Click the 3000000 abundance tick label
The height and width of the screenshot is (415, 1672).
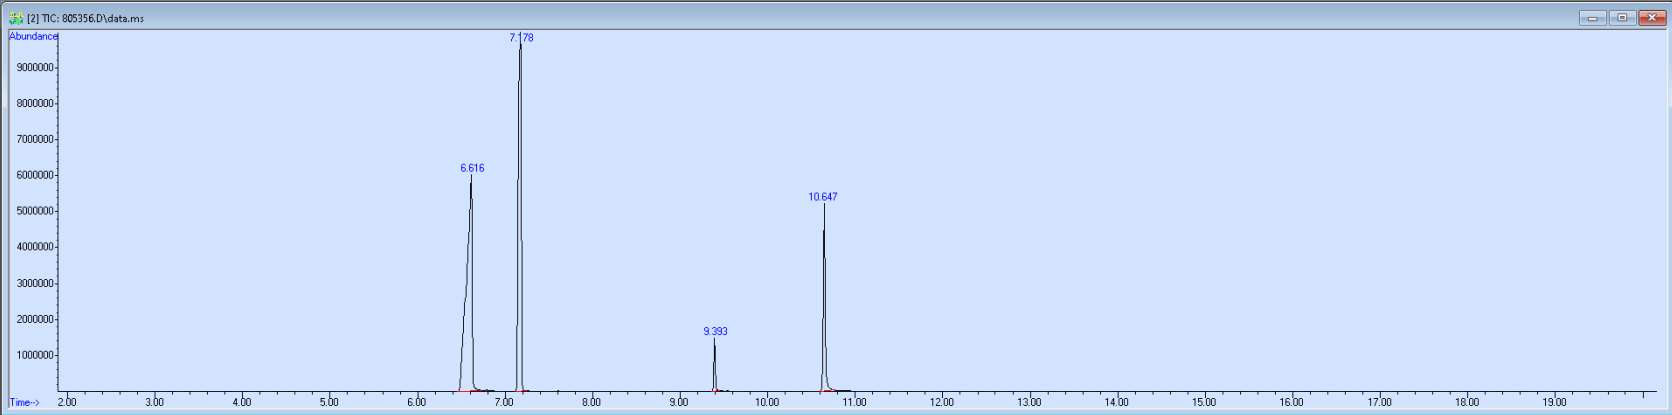(x=35, y=283)
